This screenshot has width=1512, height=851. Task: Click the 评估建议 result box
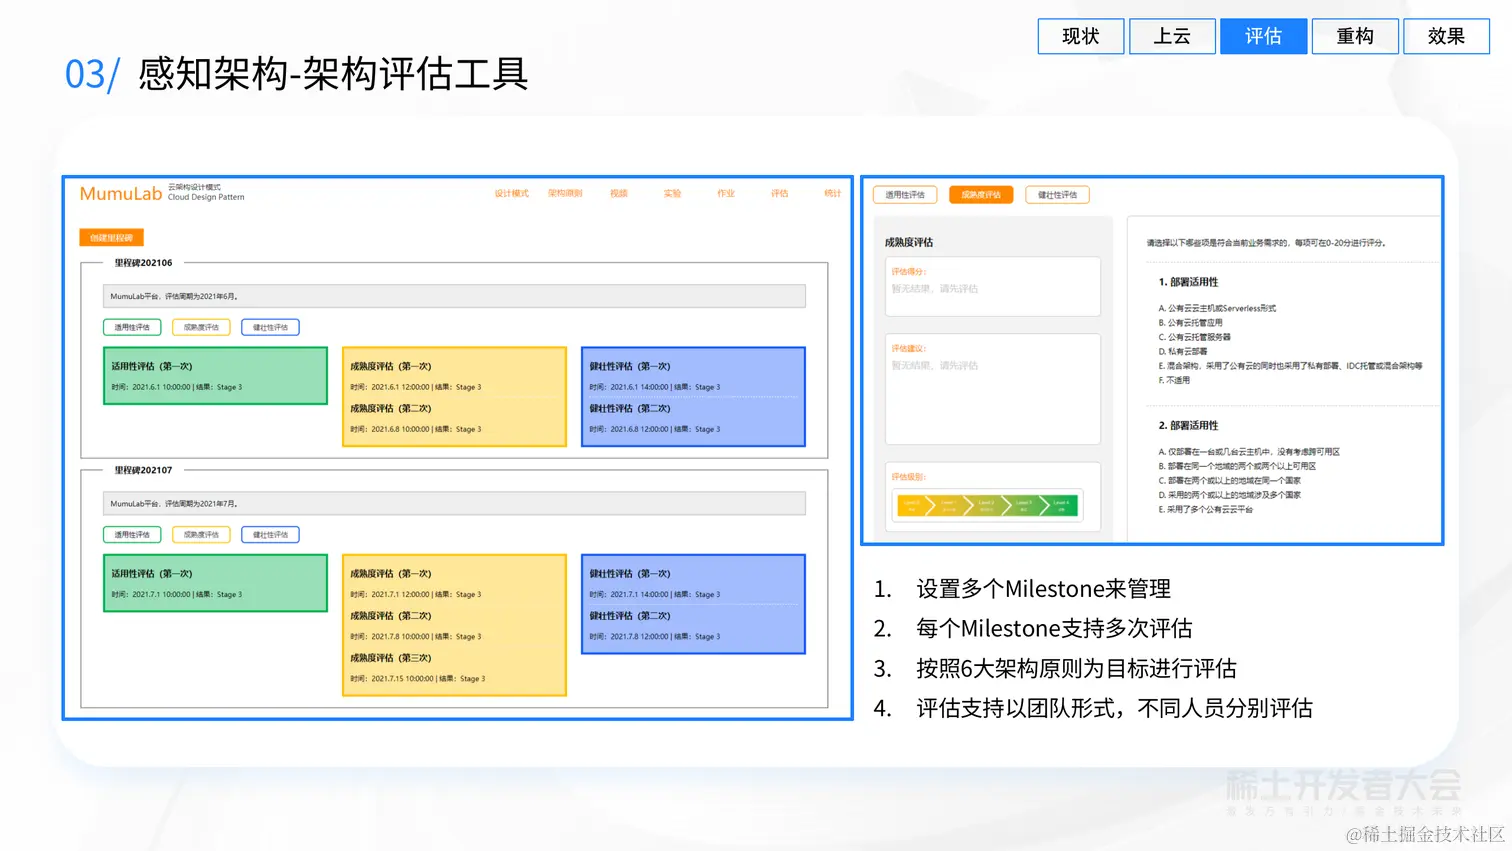pos(993,389)
